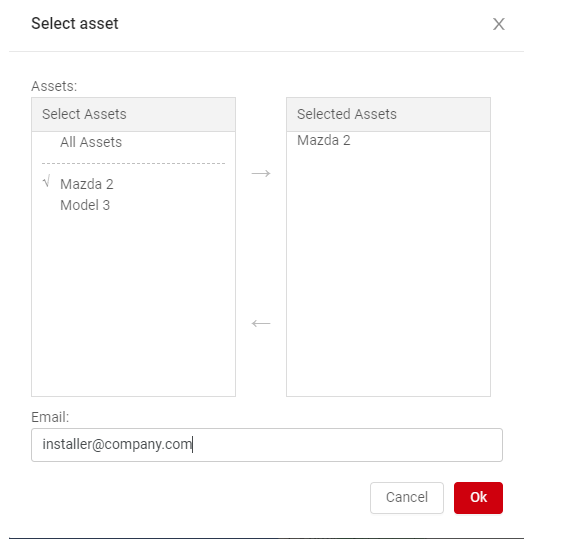
Task: Click blank area below Model 3
Action: [133, 304]
